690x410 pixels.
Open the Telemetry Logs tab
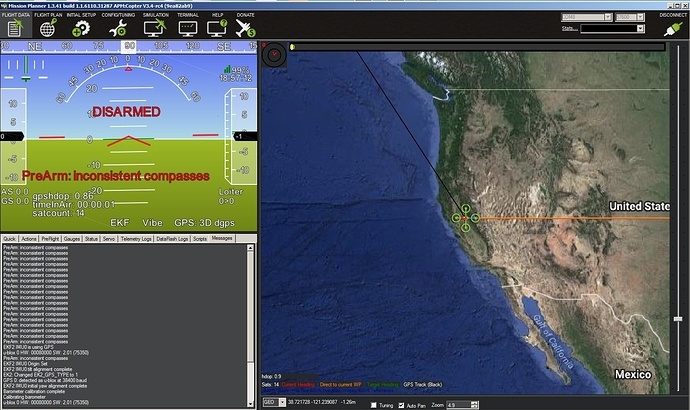click(x=136, y=238)
